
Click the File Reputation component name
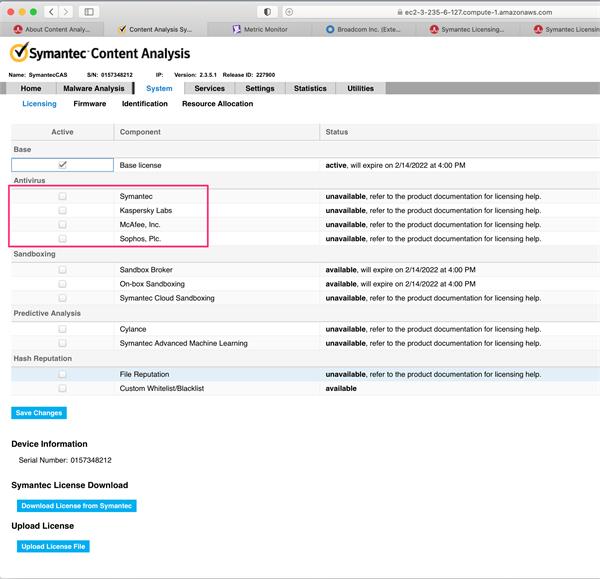(x=144, y=374)
